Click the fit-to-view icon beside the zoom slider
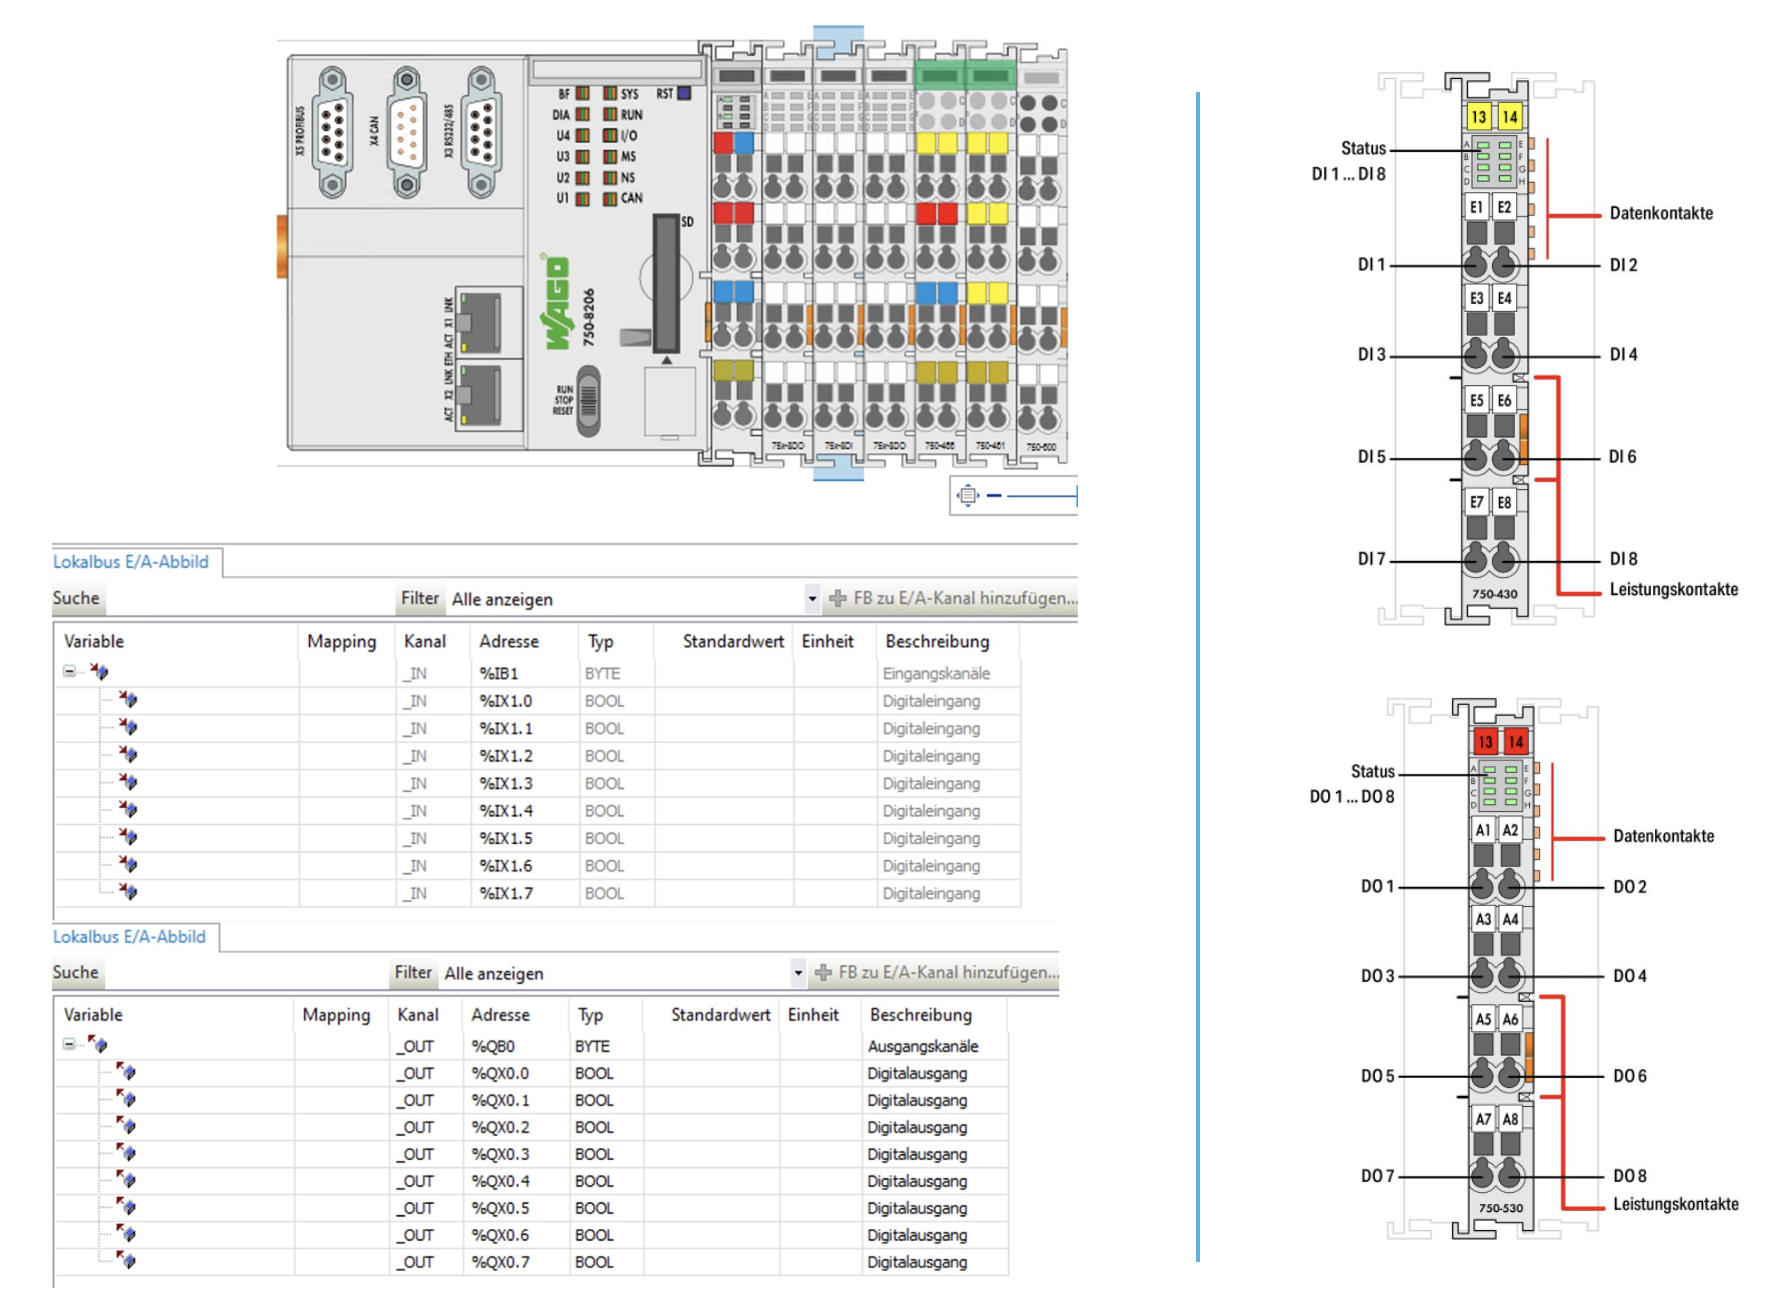 pyautogui.click(x=967, y=495)
